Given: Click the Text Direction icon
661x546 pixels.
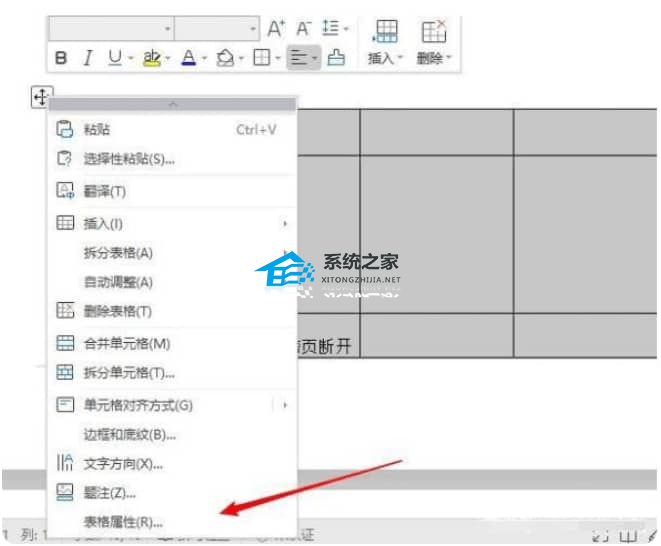Looking at the screenshot, I should click(x=65, y=463).
